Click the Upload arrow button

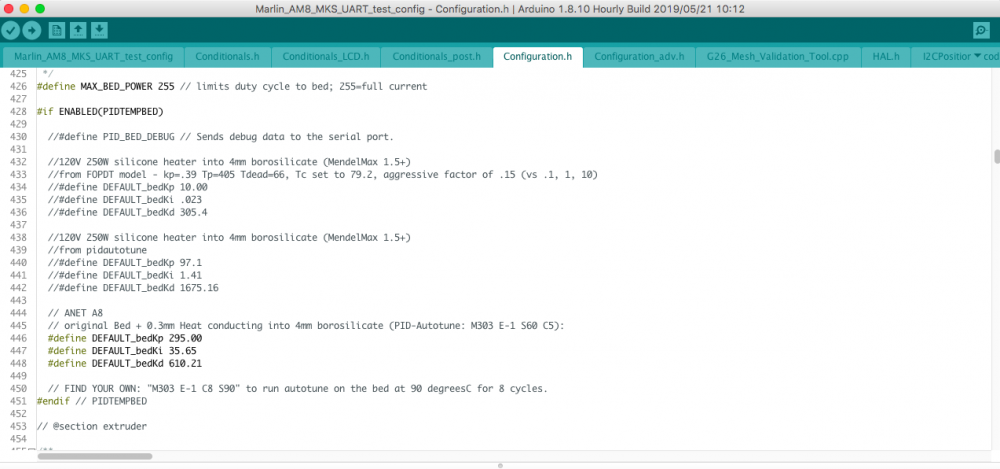click(x=32, y=30)
